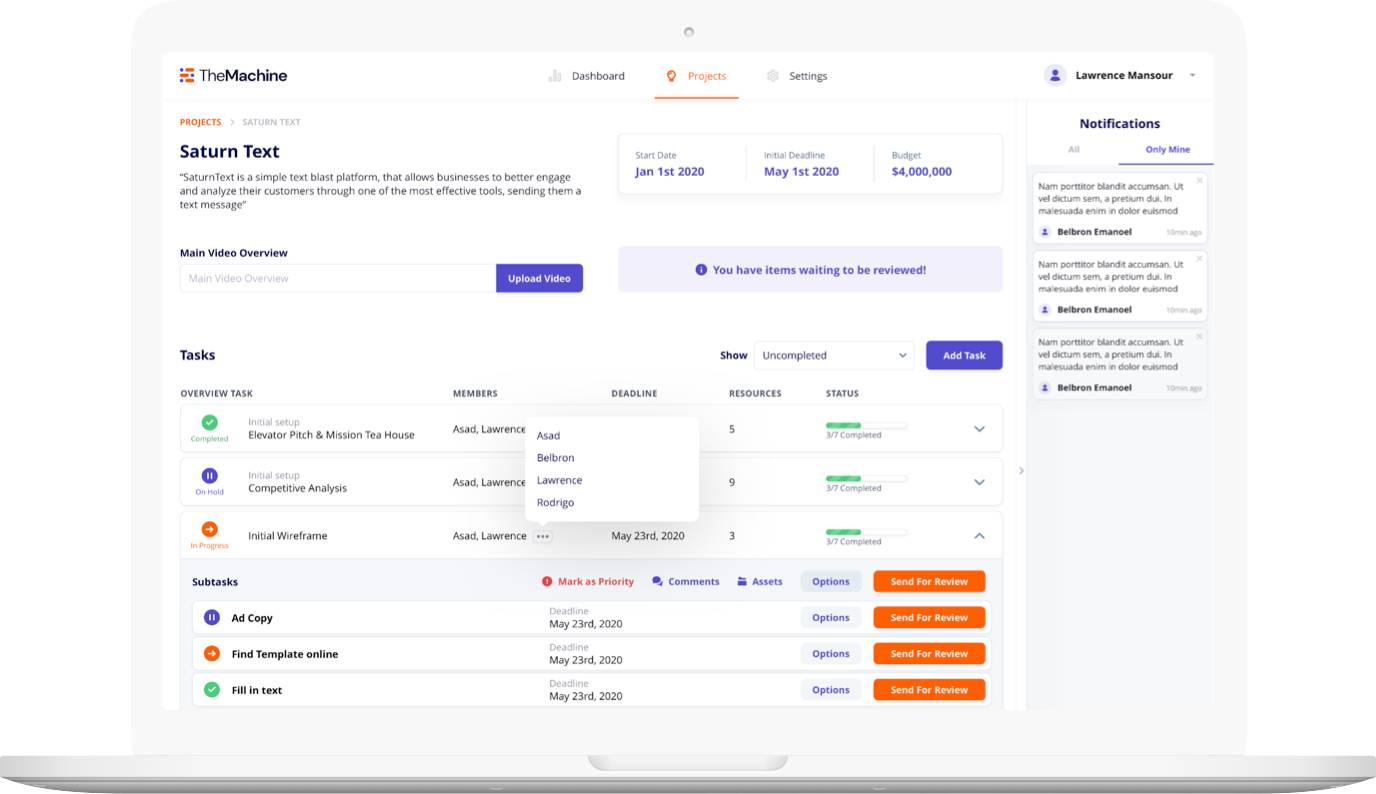Click the Main Video Overview input field
Viewport: 1376px width, 794px height.
pyautogui.click(x=338, y=278)
